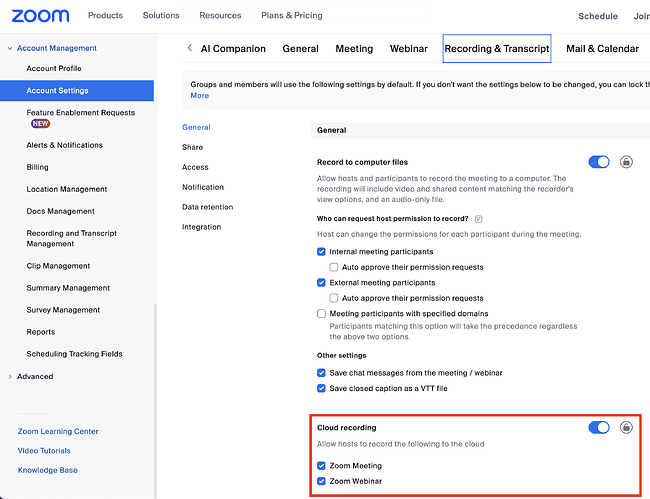Open the Mail & Calendar tab
Viewport: 650px width, 499px height.
602,48
